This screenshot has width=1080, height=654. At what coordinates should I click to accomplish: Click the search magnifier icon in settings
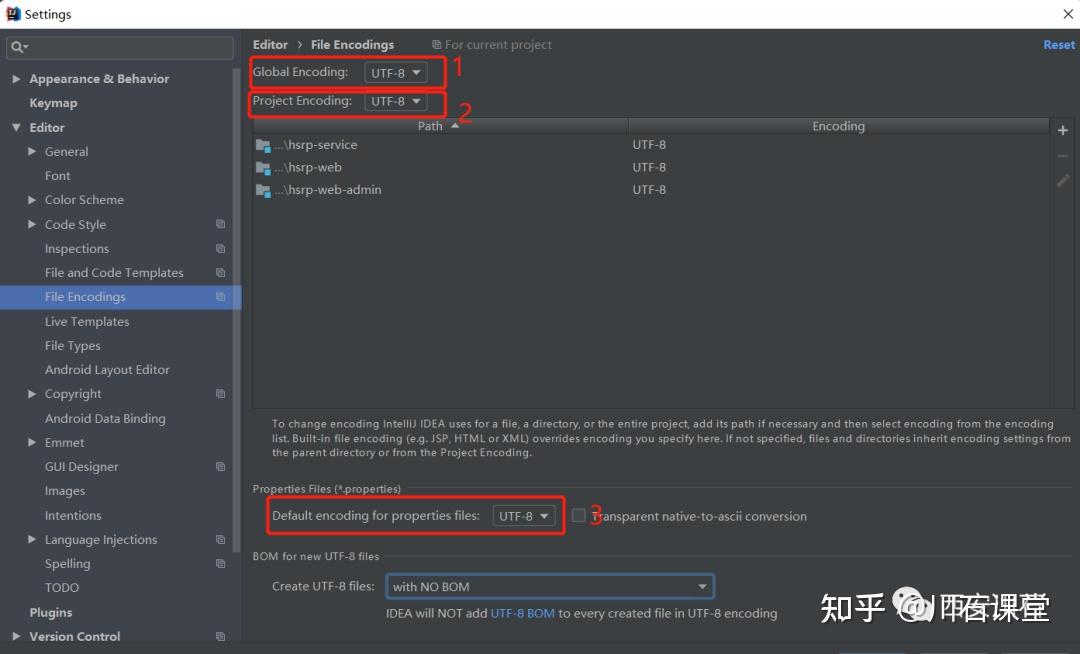coord(18,47)
